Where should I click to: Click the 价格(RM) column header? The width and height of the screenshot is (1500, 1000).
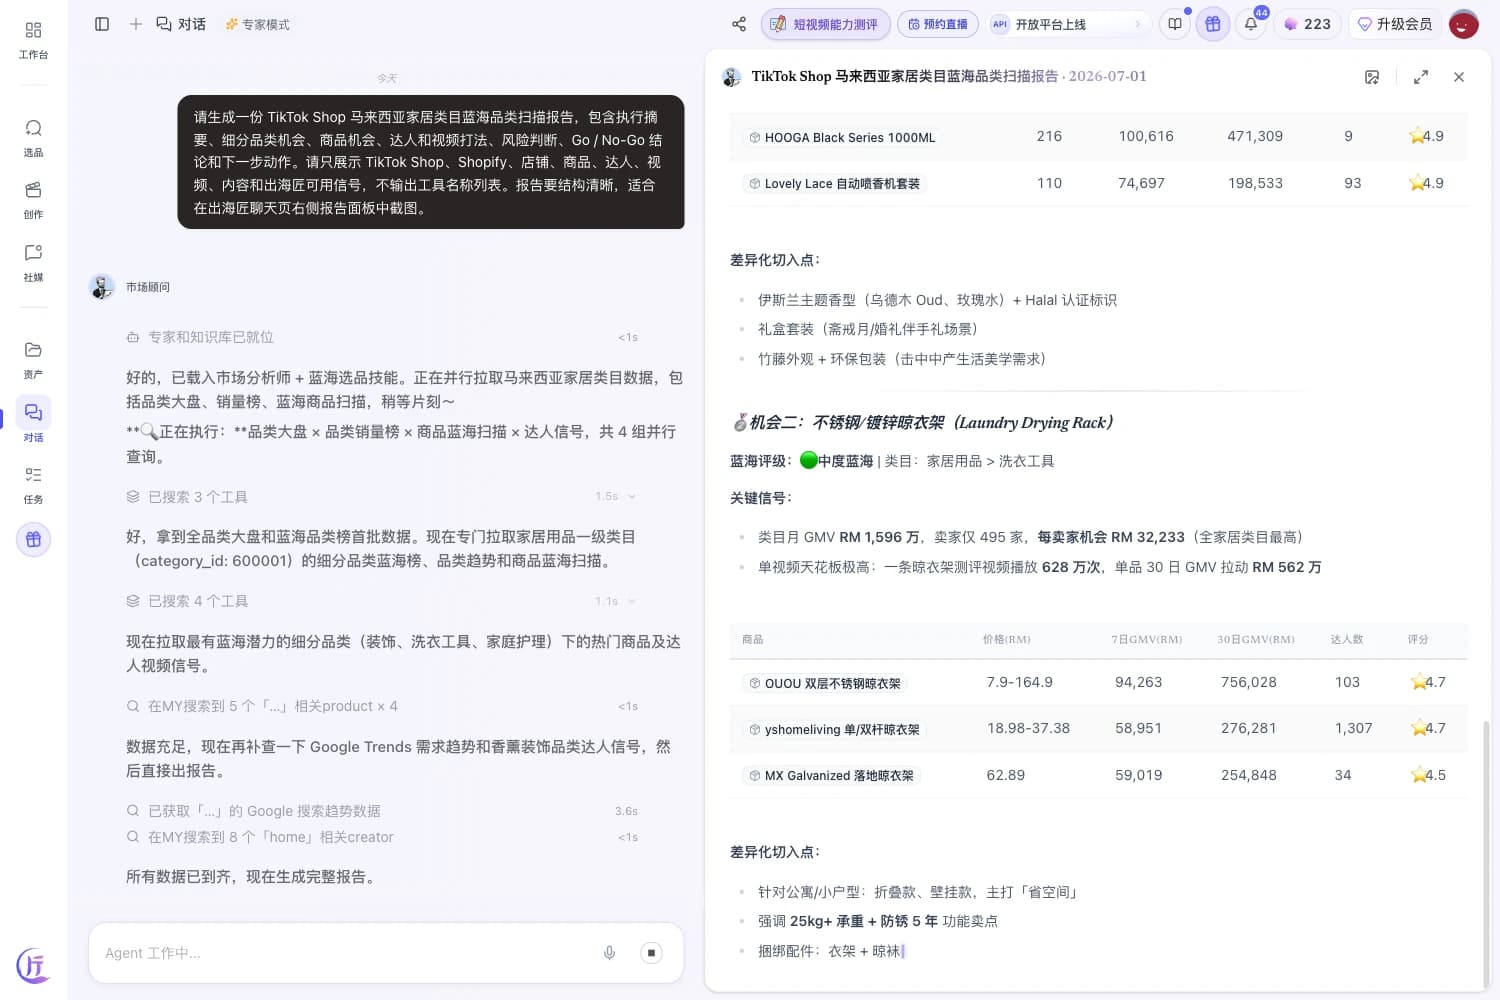pos(1006,639)
